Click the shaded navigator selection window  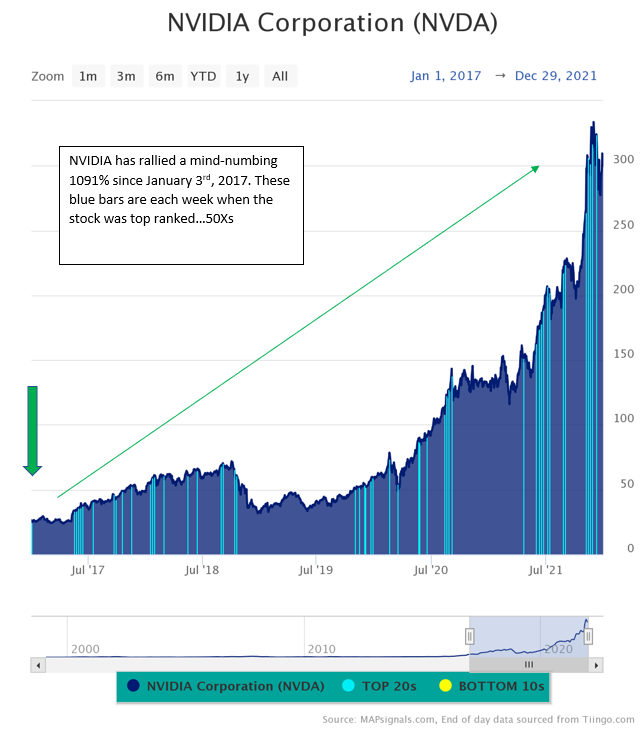(529, 637)
